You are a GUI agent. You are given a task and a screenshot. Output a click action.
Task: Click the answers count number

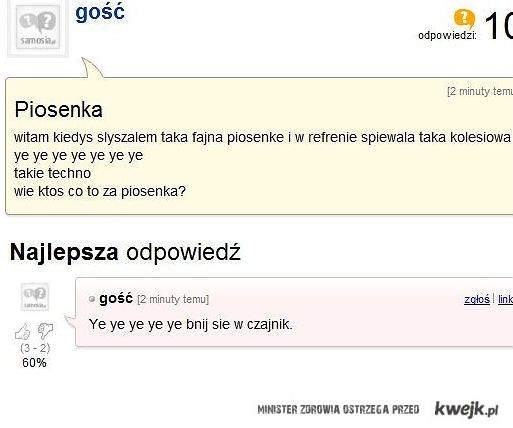click(498, 26)
